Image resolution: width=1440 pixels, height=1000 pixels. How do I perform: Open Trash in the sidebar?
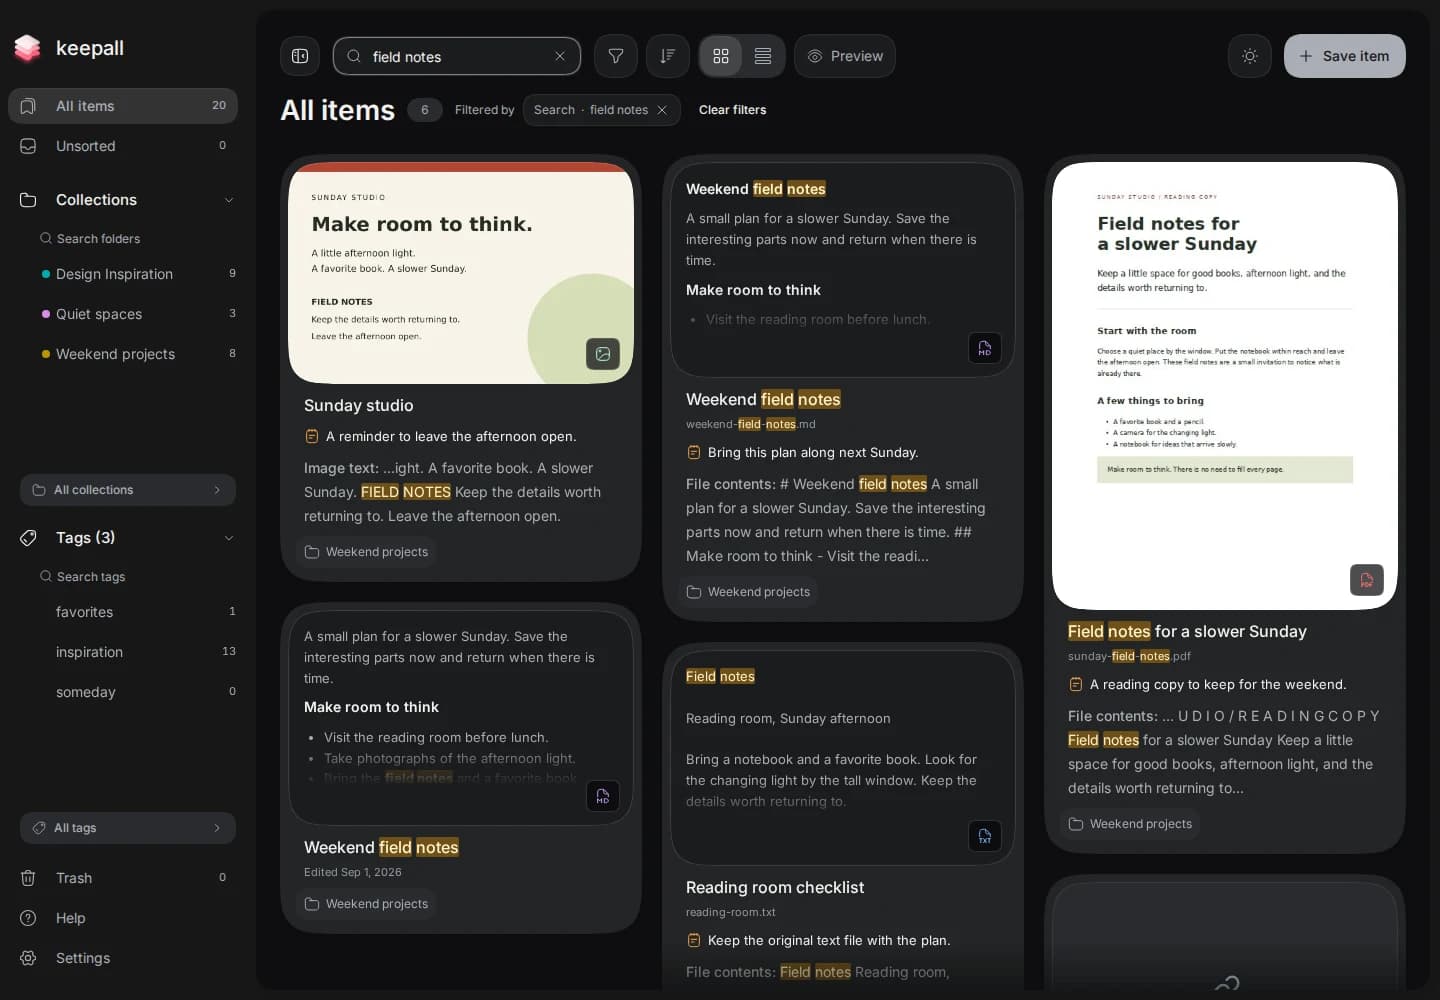(x=123, y=878)
